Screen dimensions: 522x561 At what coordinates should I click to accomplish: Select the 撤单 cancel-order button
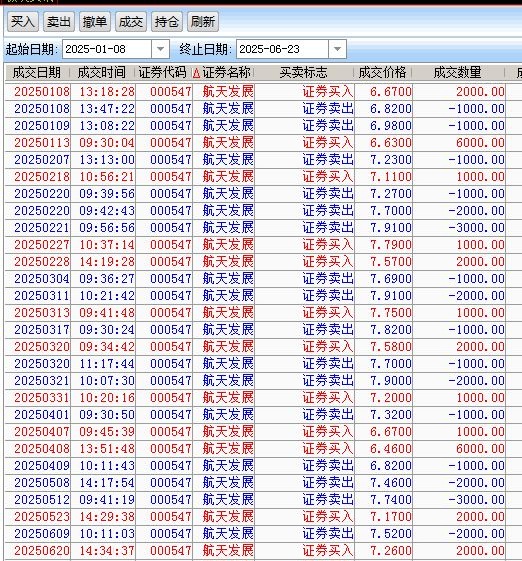(x=95, y=22)
